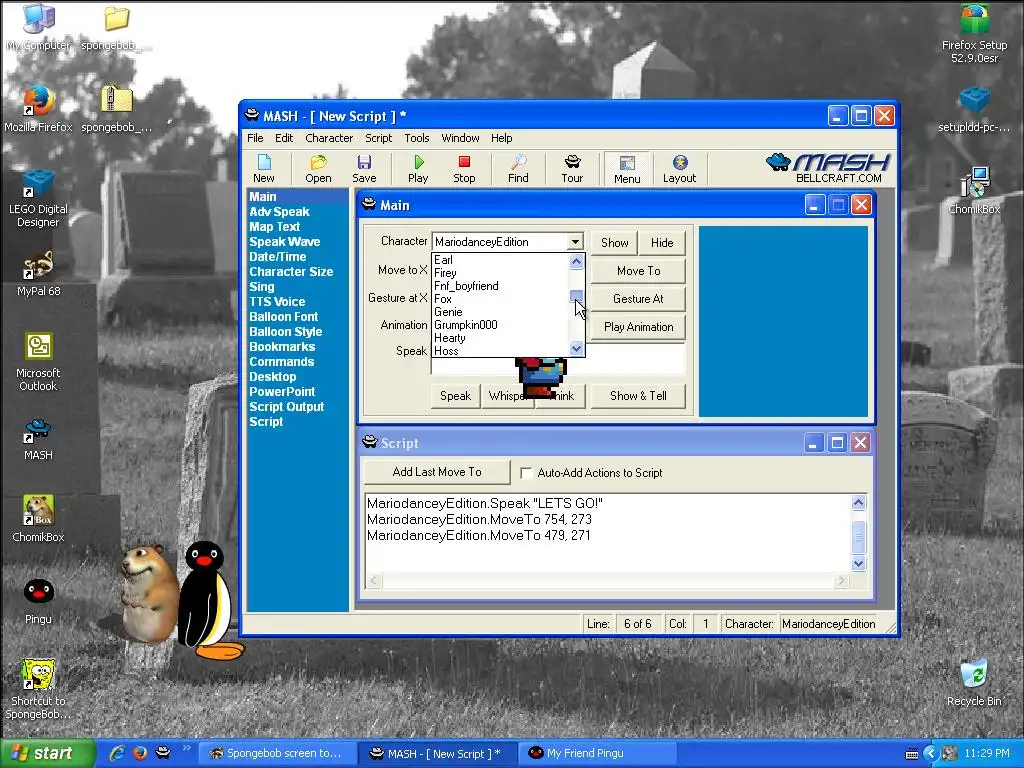The height and width of the screenshot is (768, 1024).
Task: Select the MyPal 68 desktop icon
Action: (38, 274)
